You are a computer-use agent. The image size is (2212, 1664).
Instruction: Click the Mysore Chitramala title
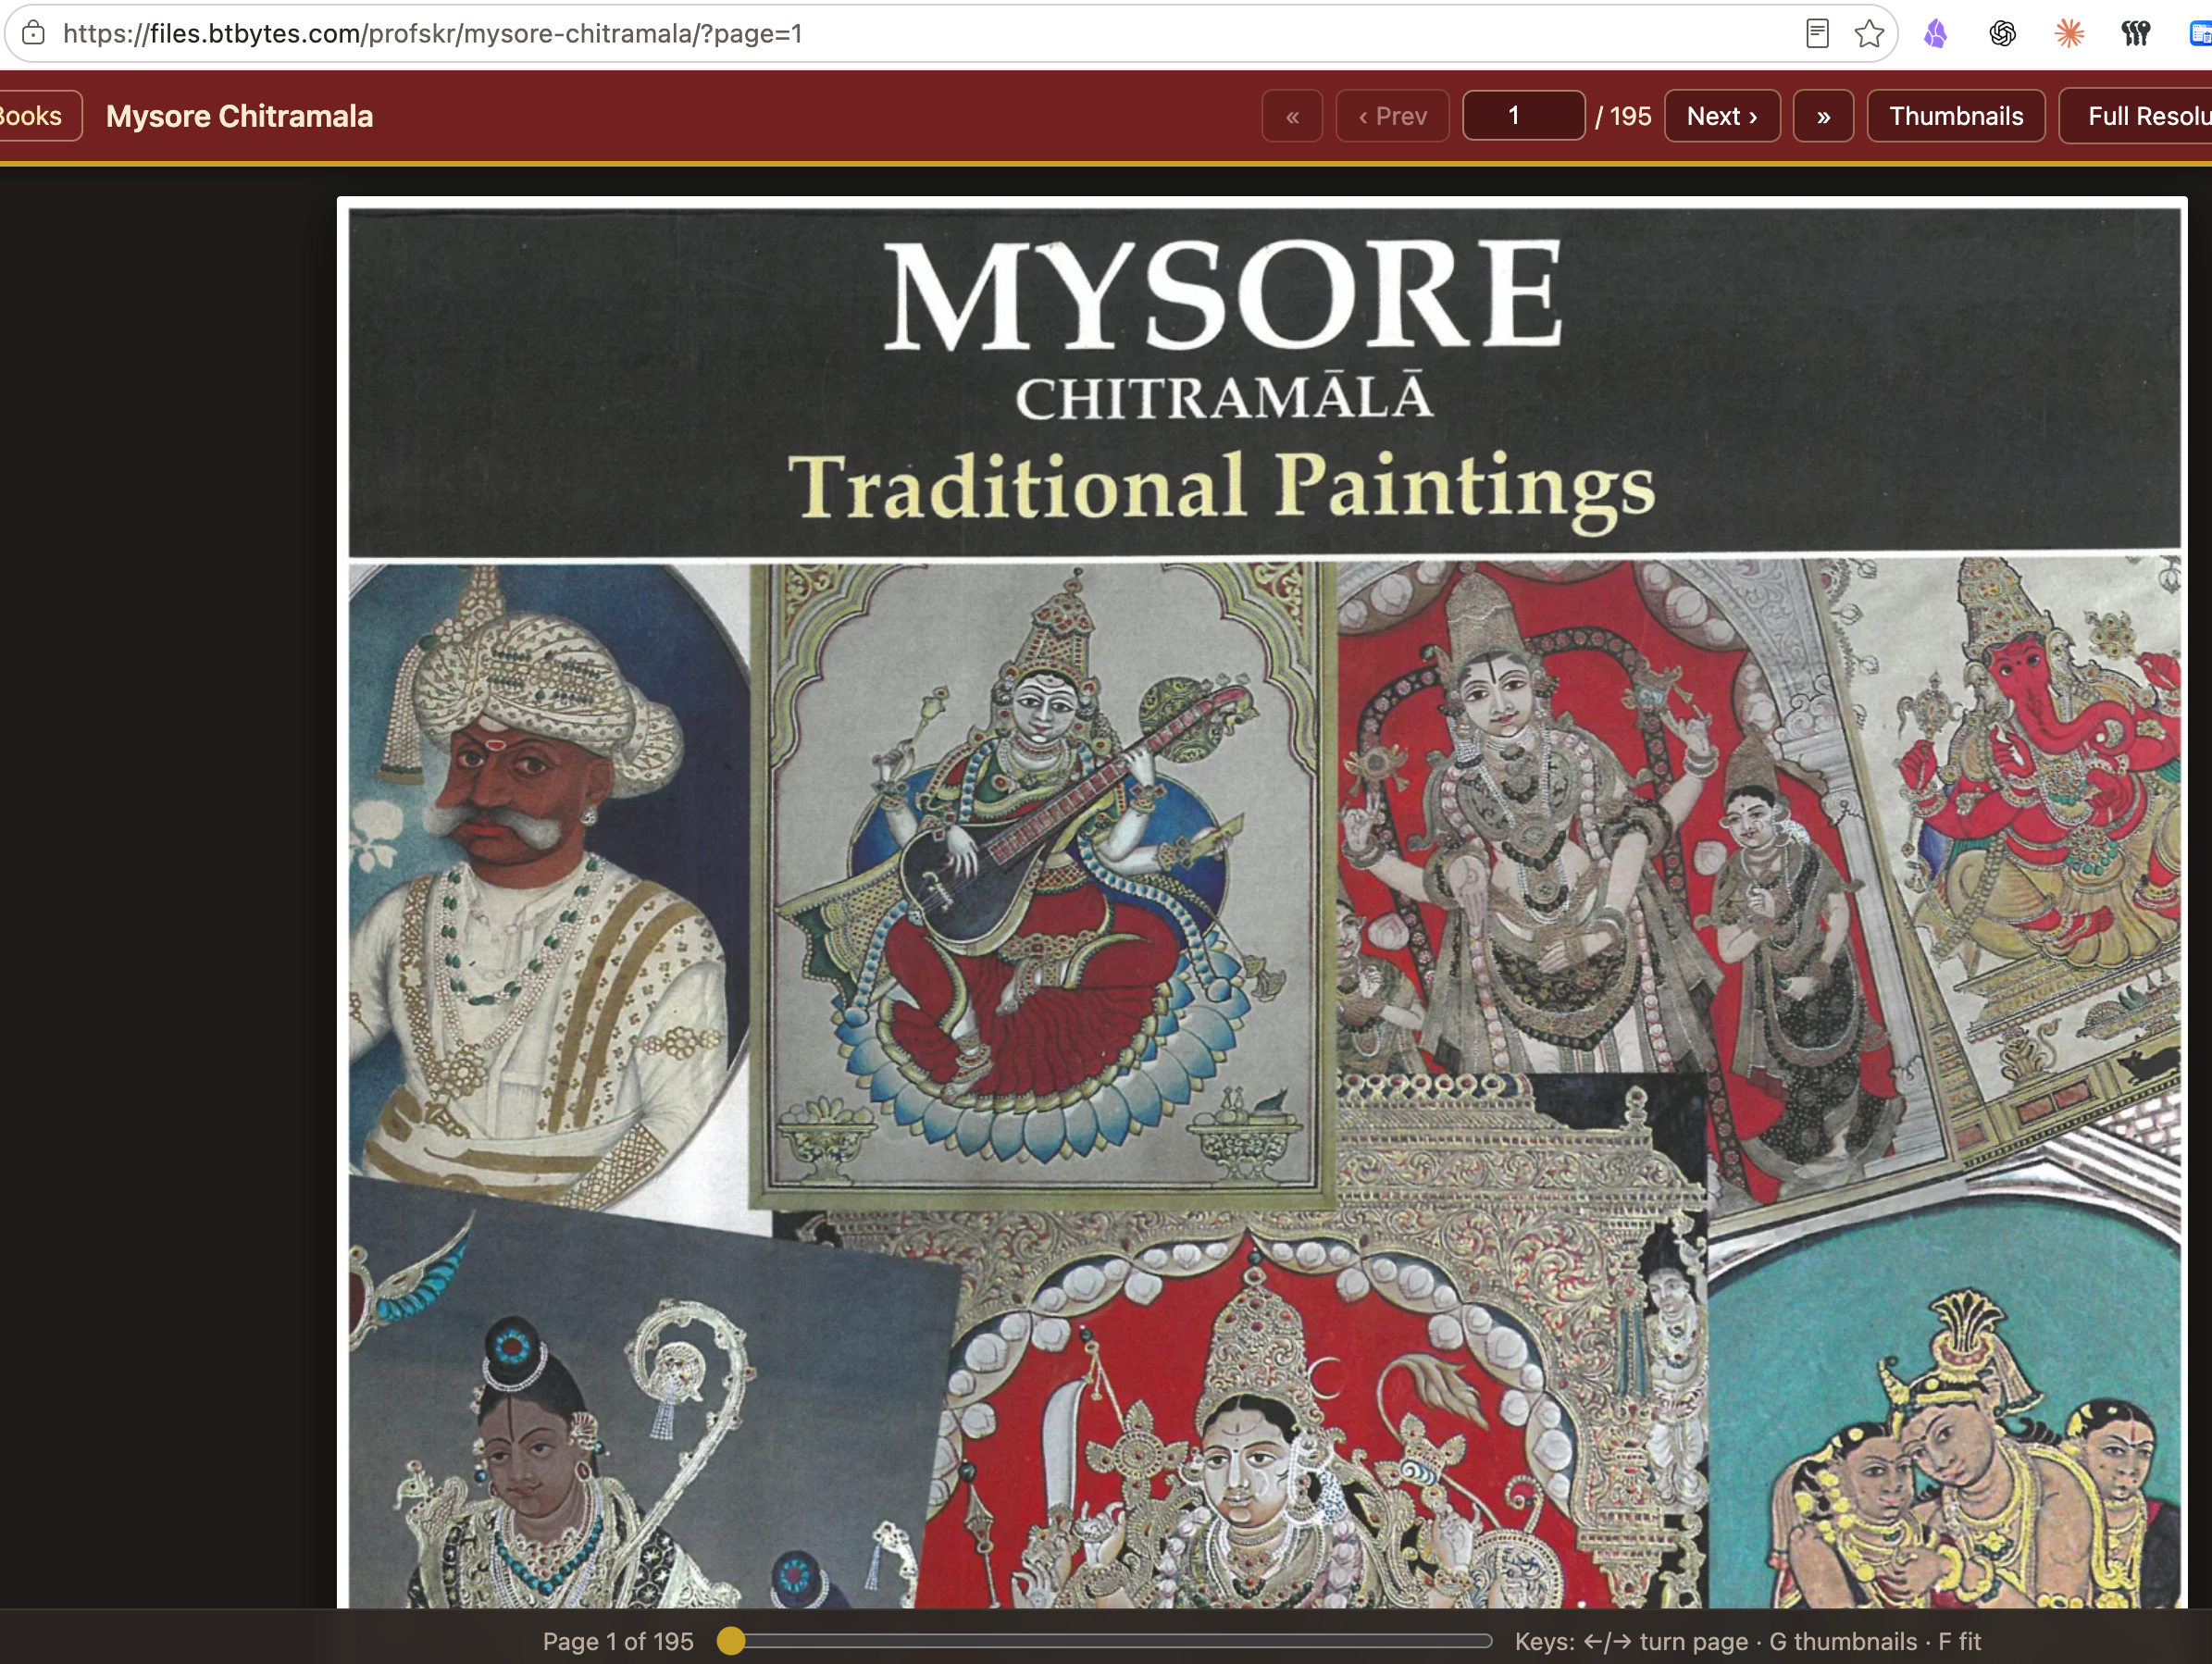point(239,116)
